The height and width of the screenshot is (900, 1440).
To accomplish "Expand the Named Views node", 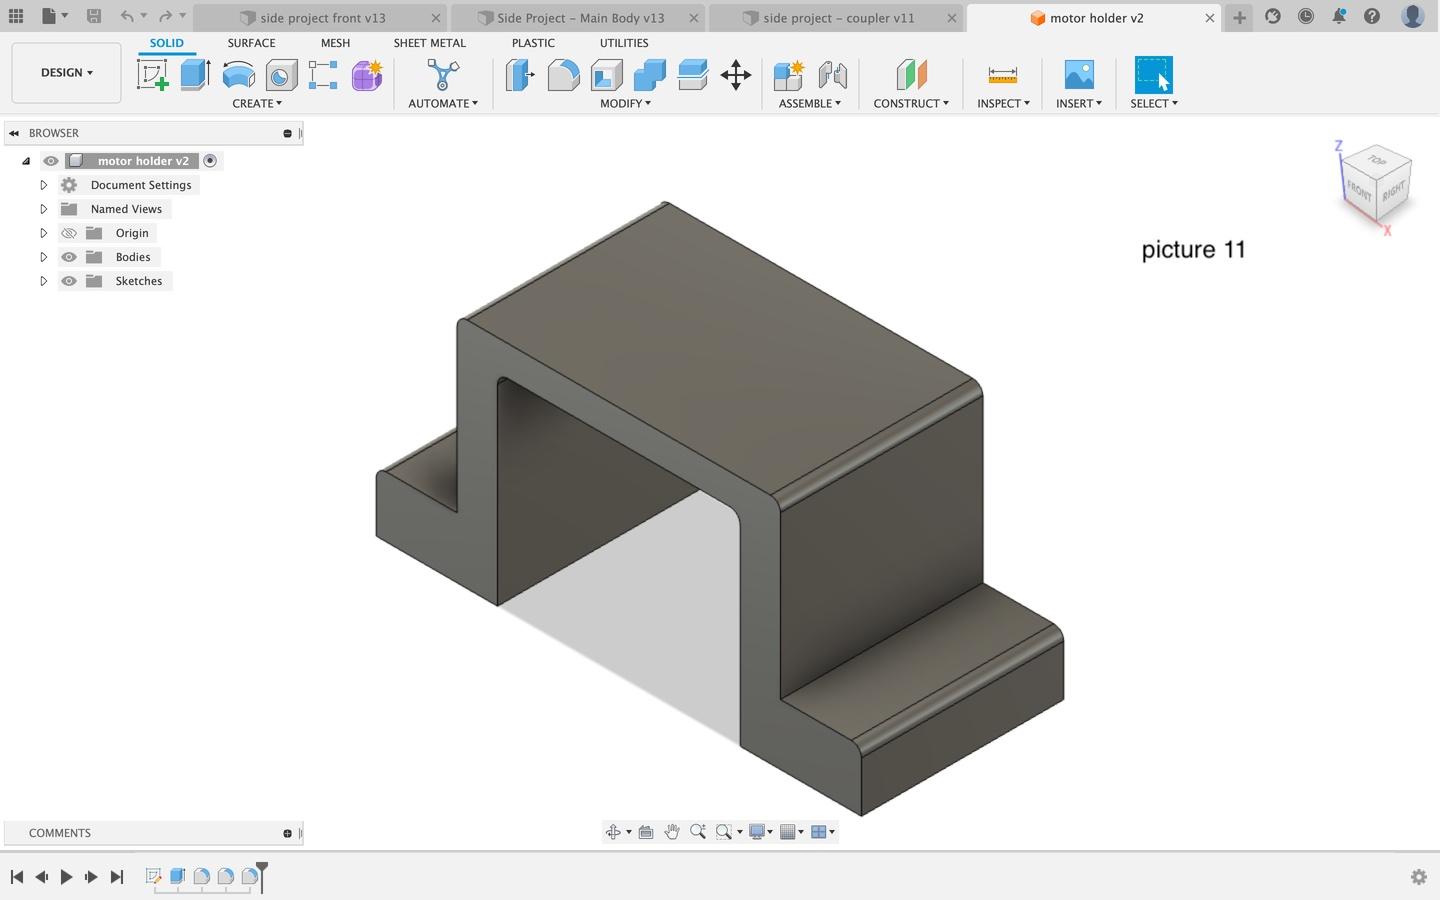I will (43, 209).
